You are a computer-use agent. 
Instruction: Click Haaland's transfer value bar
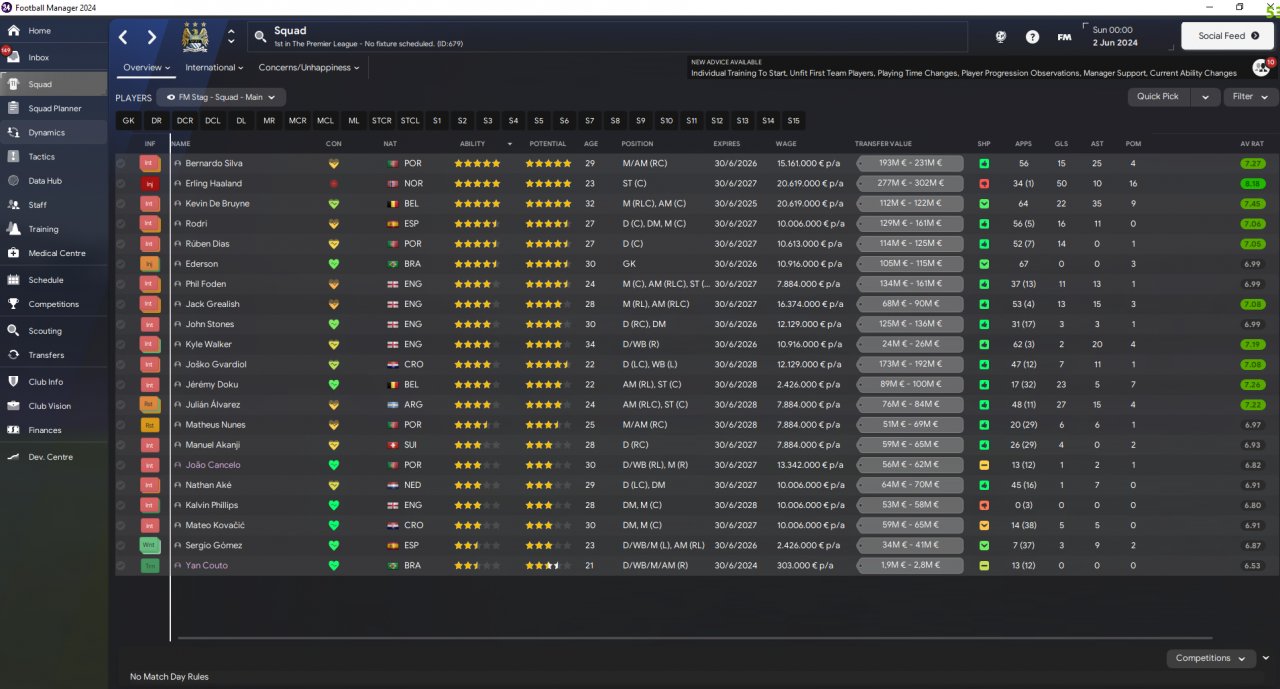click(910, 184)
